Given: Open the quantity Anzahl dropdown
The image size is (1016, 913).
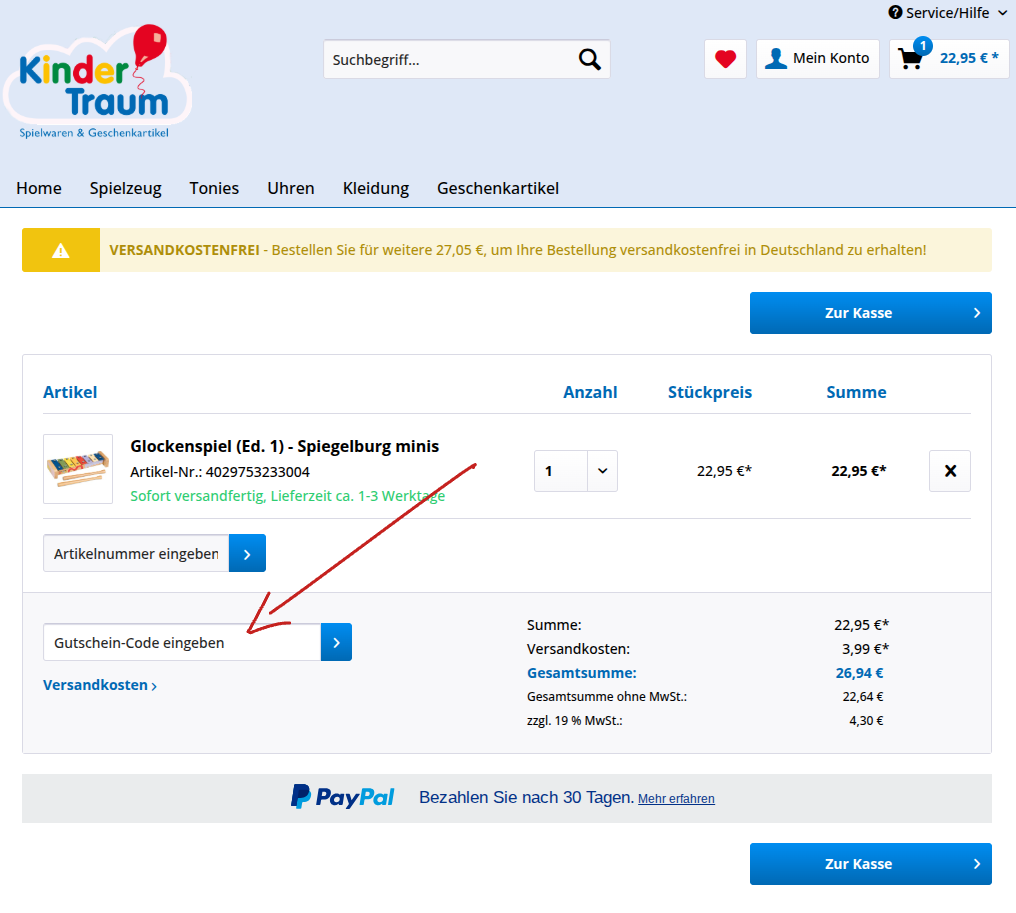Looking at the screenshot, I should click(x=576, y=471).
